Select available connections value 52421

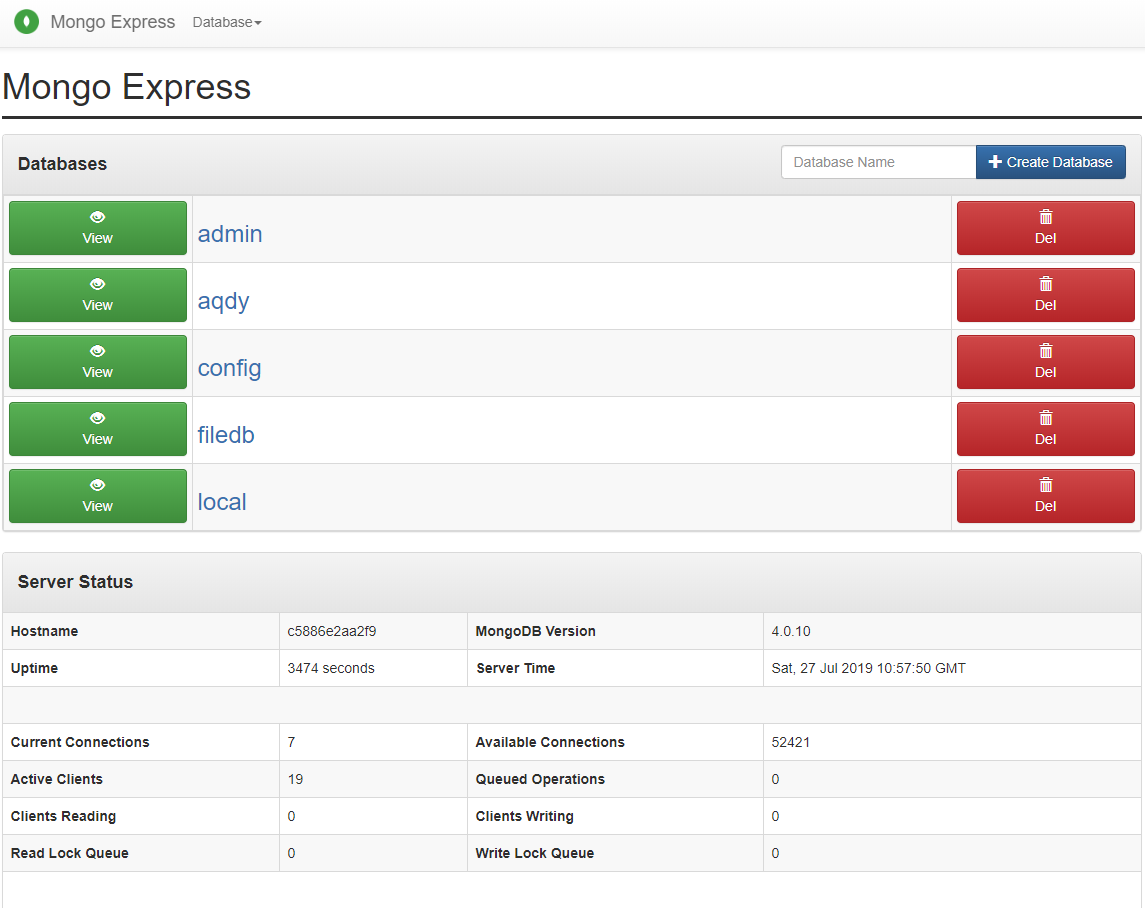tap(791, 742)
